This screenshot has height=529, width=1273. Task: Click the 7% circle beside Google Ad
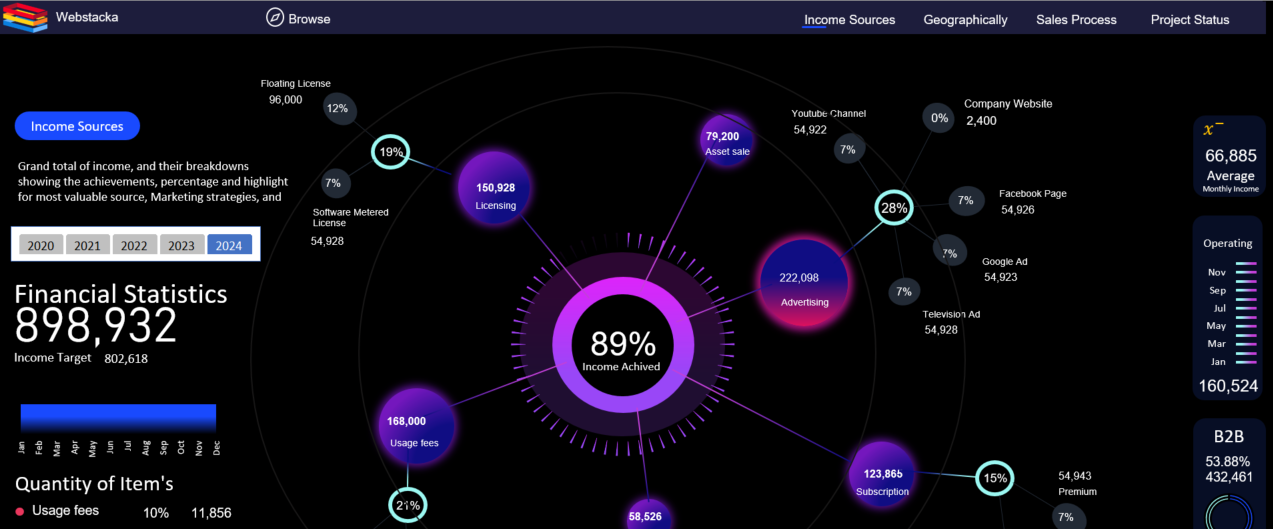(x=949, y=252)
